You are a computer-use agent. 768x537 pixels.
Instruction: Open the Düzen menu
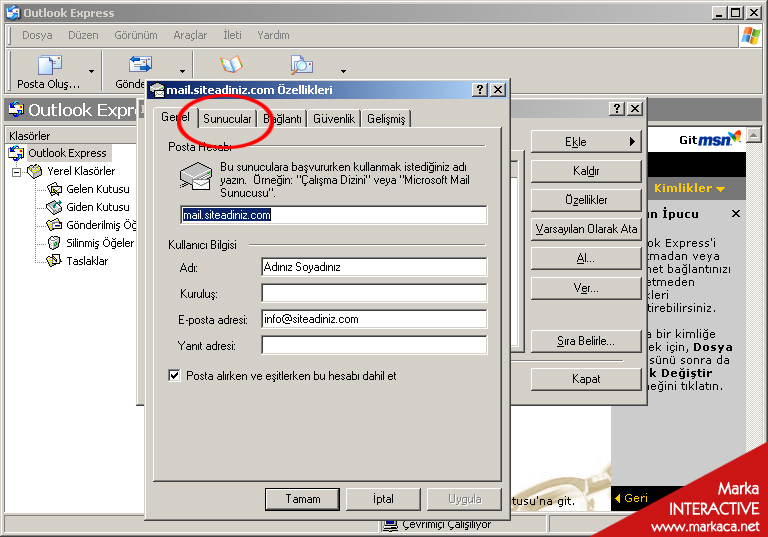[83, 35]
